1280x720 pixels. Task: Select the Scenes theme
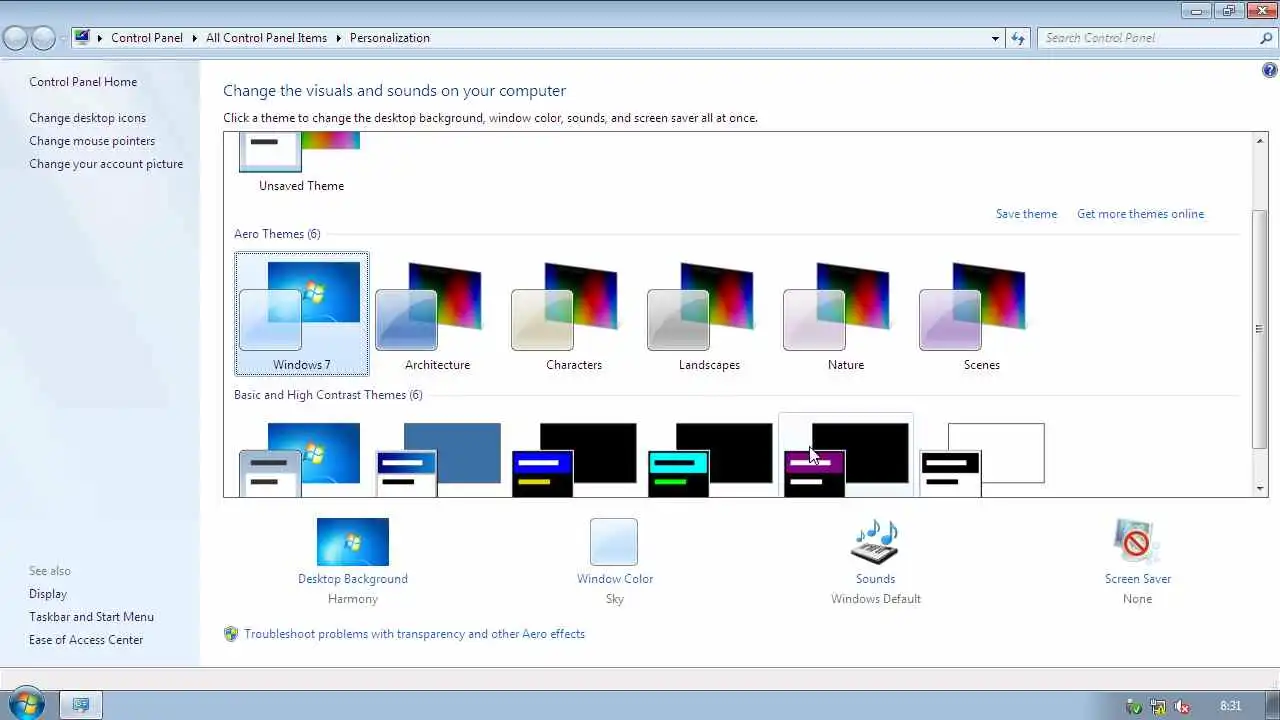point(981,314)
